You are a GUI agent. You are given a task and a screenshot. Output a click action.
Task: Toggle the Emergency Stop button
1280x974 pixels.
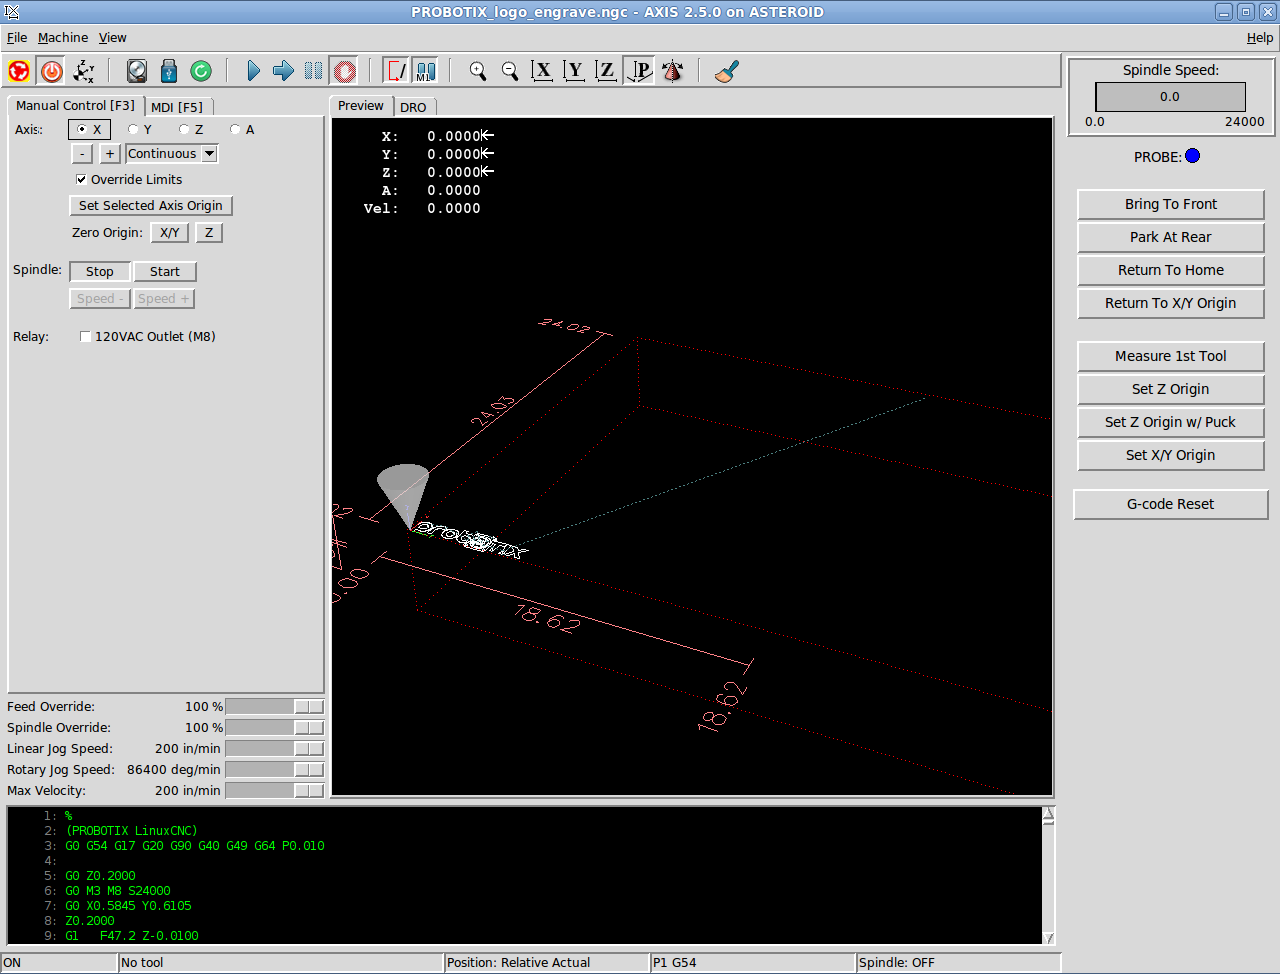pos(19,71)
